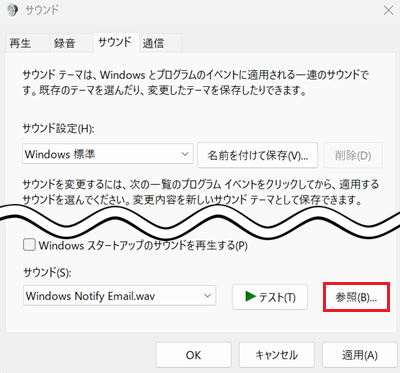
Task: Click the sound speaker icon in title bar
Action: pos(12,10)
